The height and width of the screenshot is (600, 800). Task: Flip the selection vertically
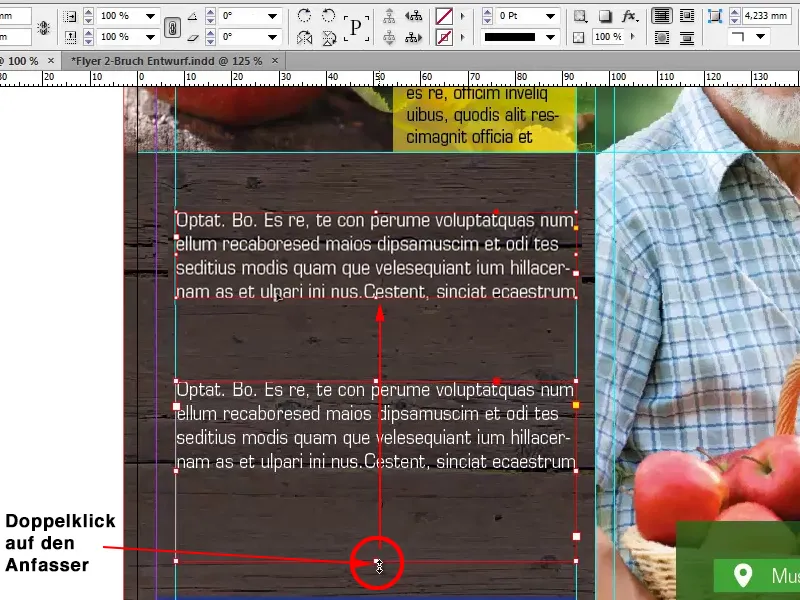click(329, 37)
